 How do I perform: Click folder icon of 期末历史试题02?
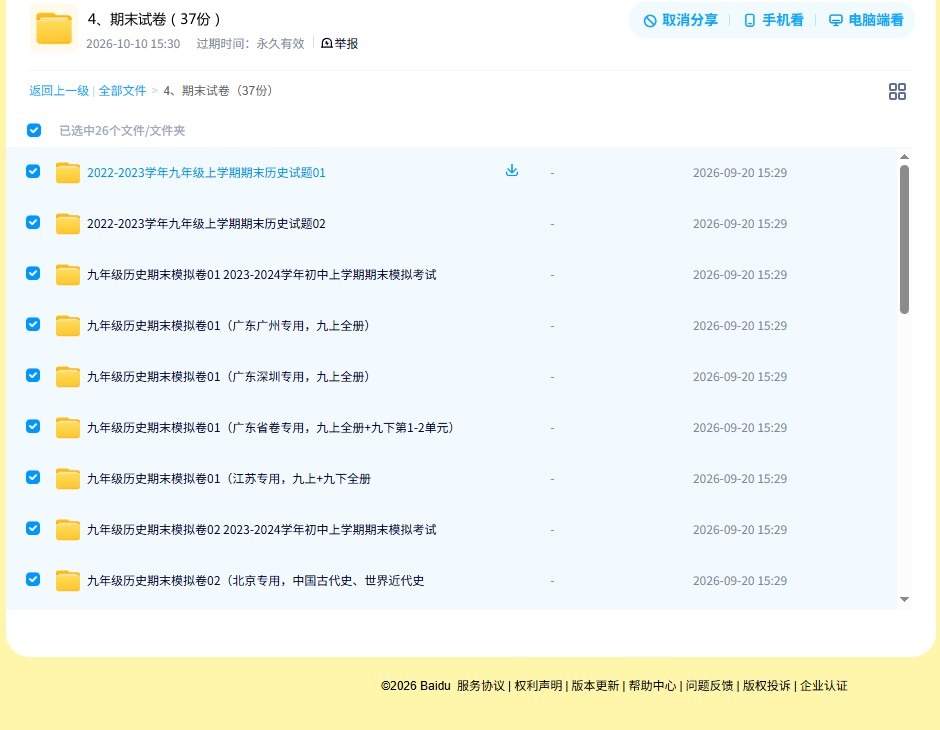tap(68, 224)
